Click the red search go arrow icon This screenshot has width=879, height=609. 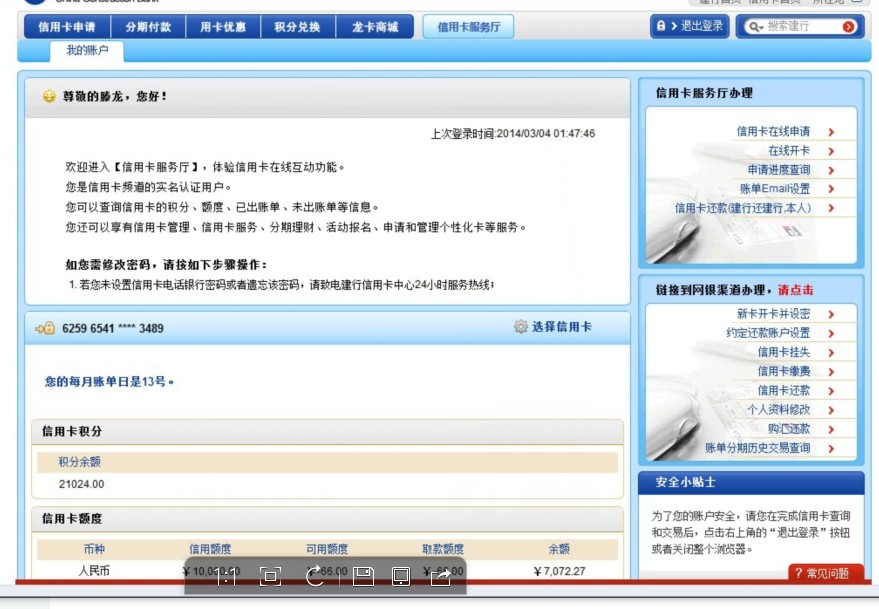[849, 26]
